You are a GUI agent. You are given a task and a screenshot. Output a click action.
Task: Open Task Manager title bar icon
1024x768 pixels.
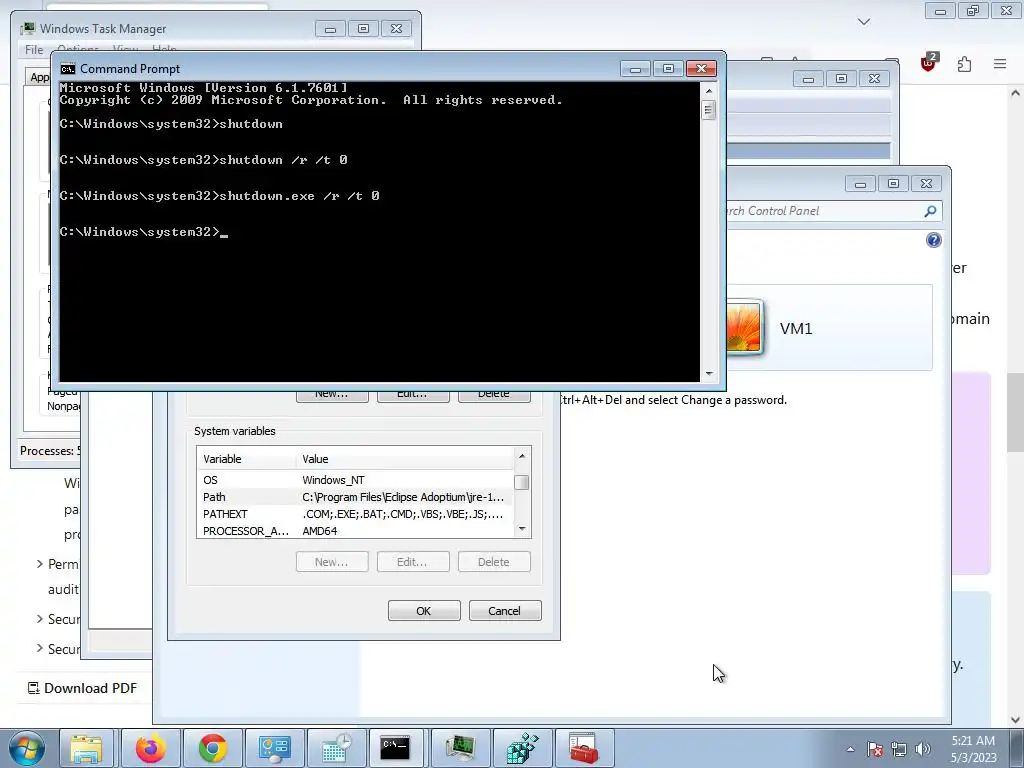point(27,28)
